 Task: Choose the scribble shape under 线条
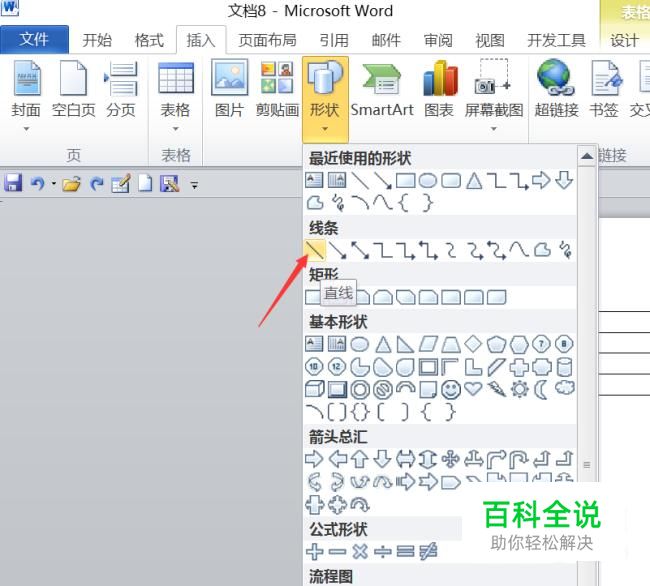click(565, 250)
